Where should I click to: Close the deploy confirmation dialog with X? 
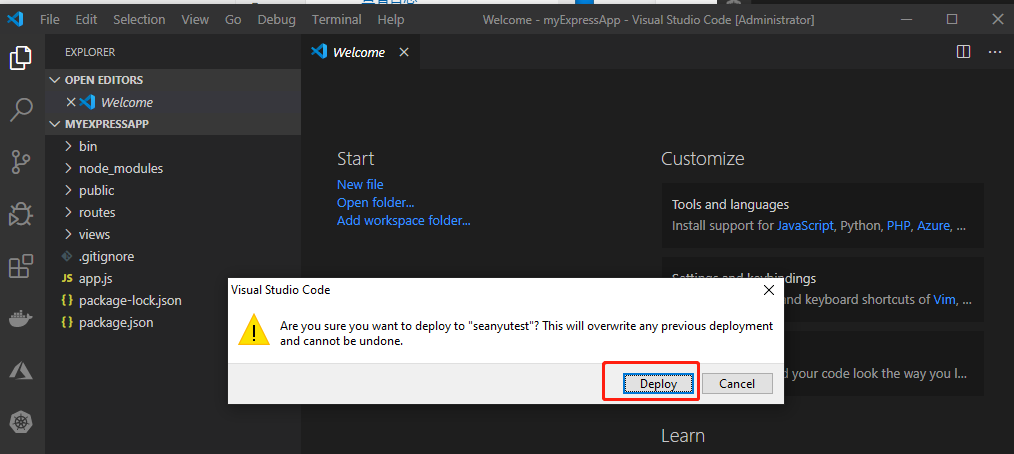click(x=768, y=290)
